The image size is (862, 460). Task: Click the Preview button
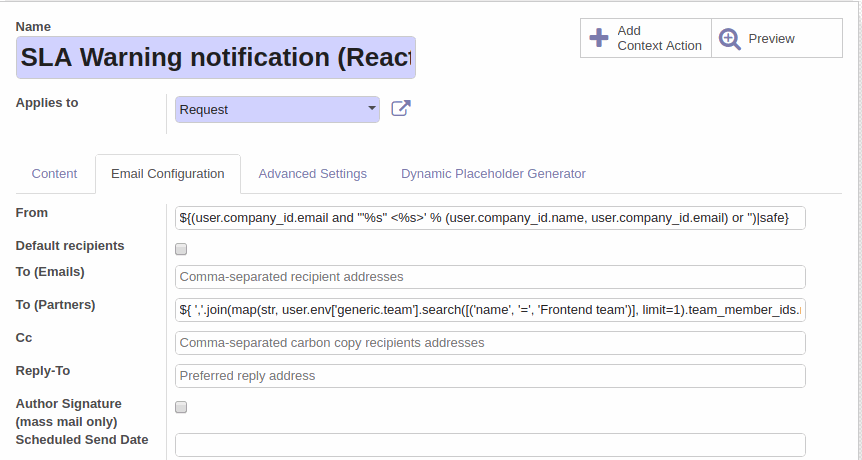(777, 38)
